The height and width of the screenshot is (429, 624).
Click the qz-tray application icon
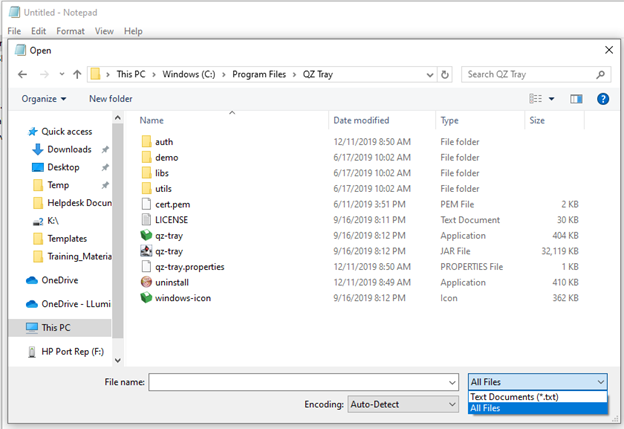(147, 236)
